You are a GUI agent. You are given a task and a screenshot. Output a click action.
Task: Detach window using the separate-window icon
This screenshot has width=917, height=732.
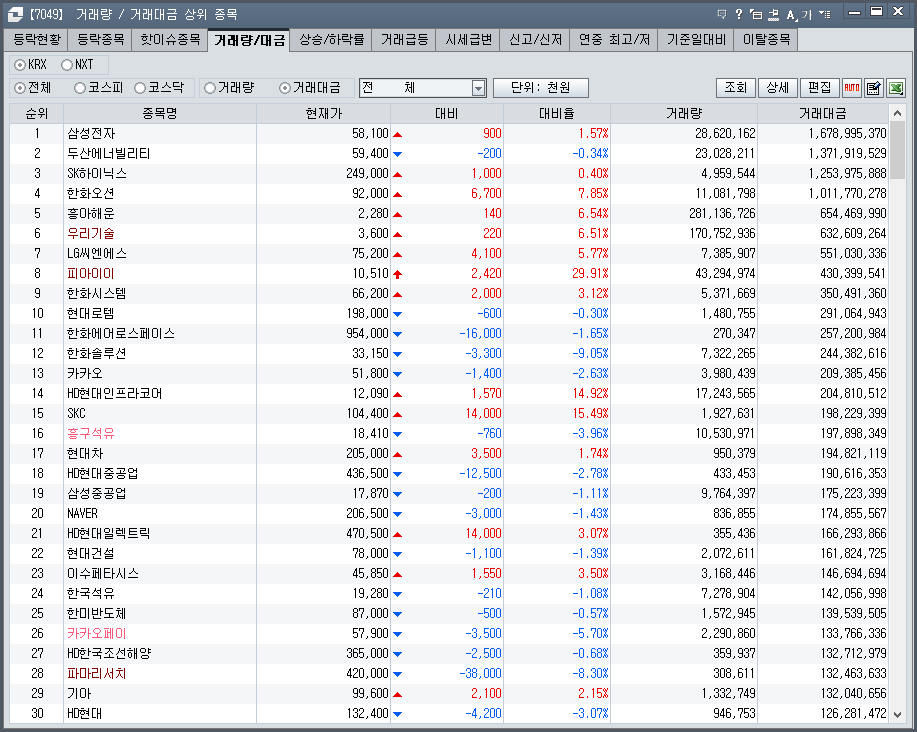[x=756, y=14]
